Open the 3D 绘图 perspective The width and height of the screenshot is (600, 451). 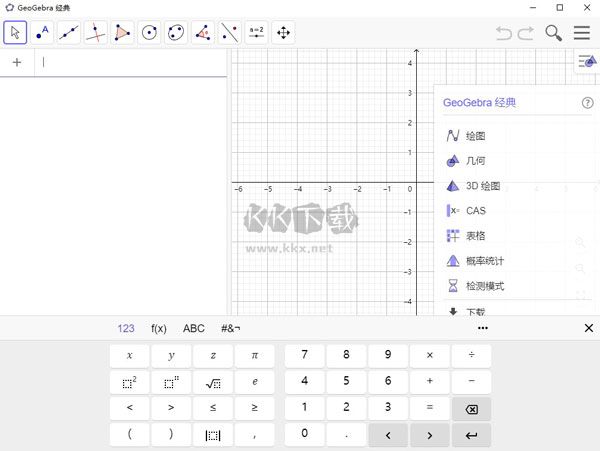pos(482,186)
